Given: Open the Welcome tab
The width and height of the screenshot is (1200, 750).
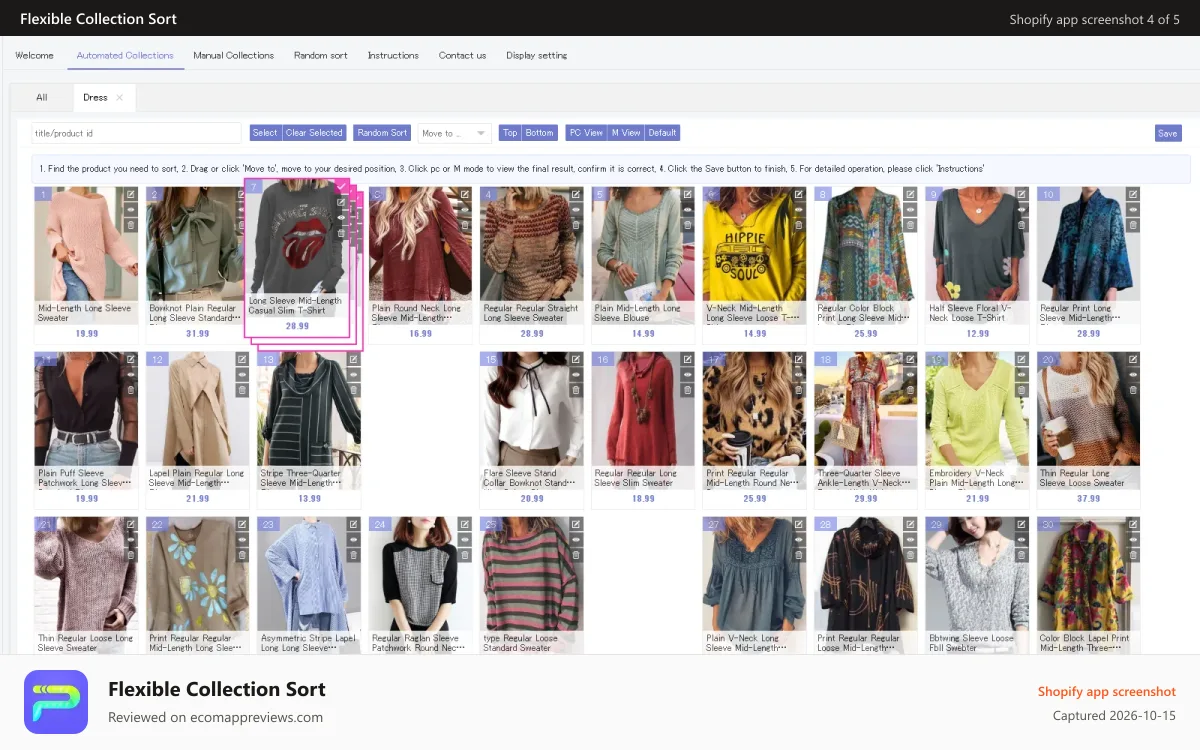Looking at the screenshot, I should [x=34, y=55].
